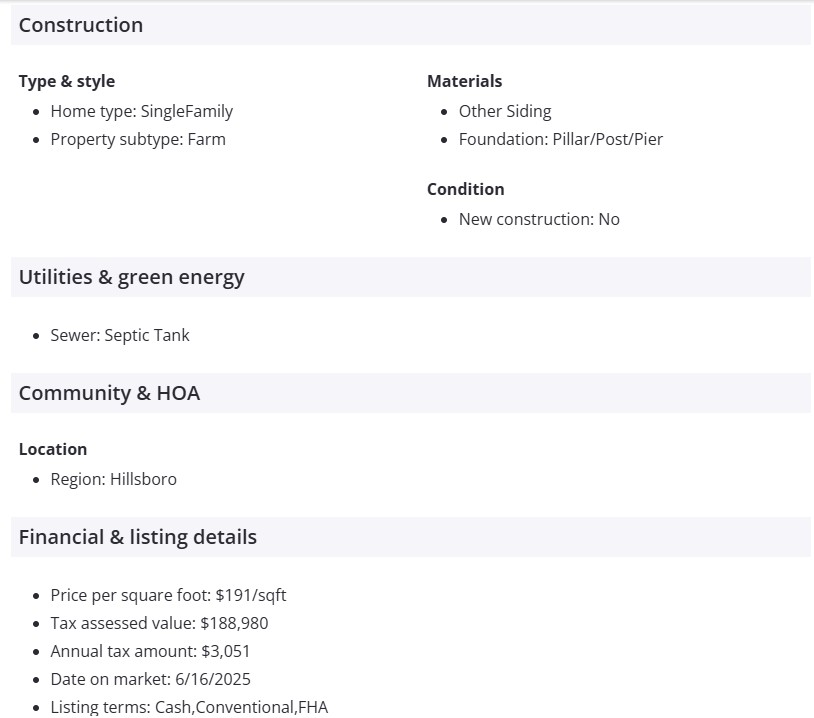The height and width of the screenshot is (718, 814).
Task: Click the Type & style subheading
Action: click(67, 81)
